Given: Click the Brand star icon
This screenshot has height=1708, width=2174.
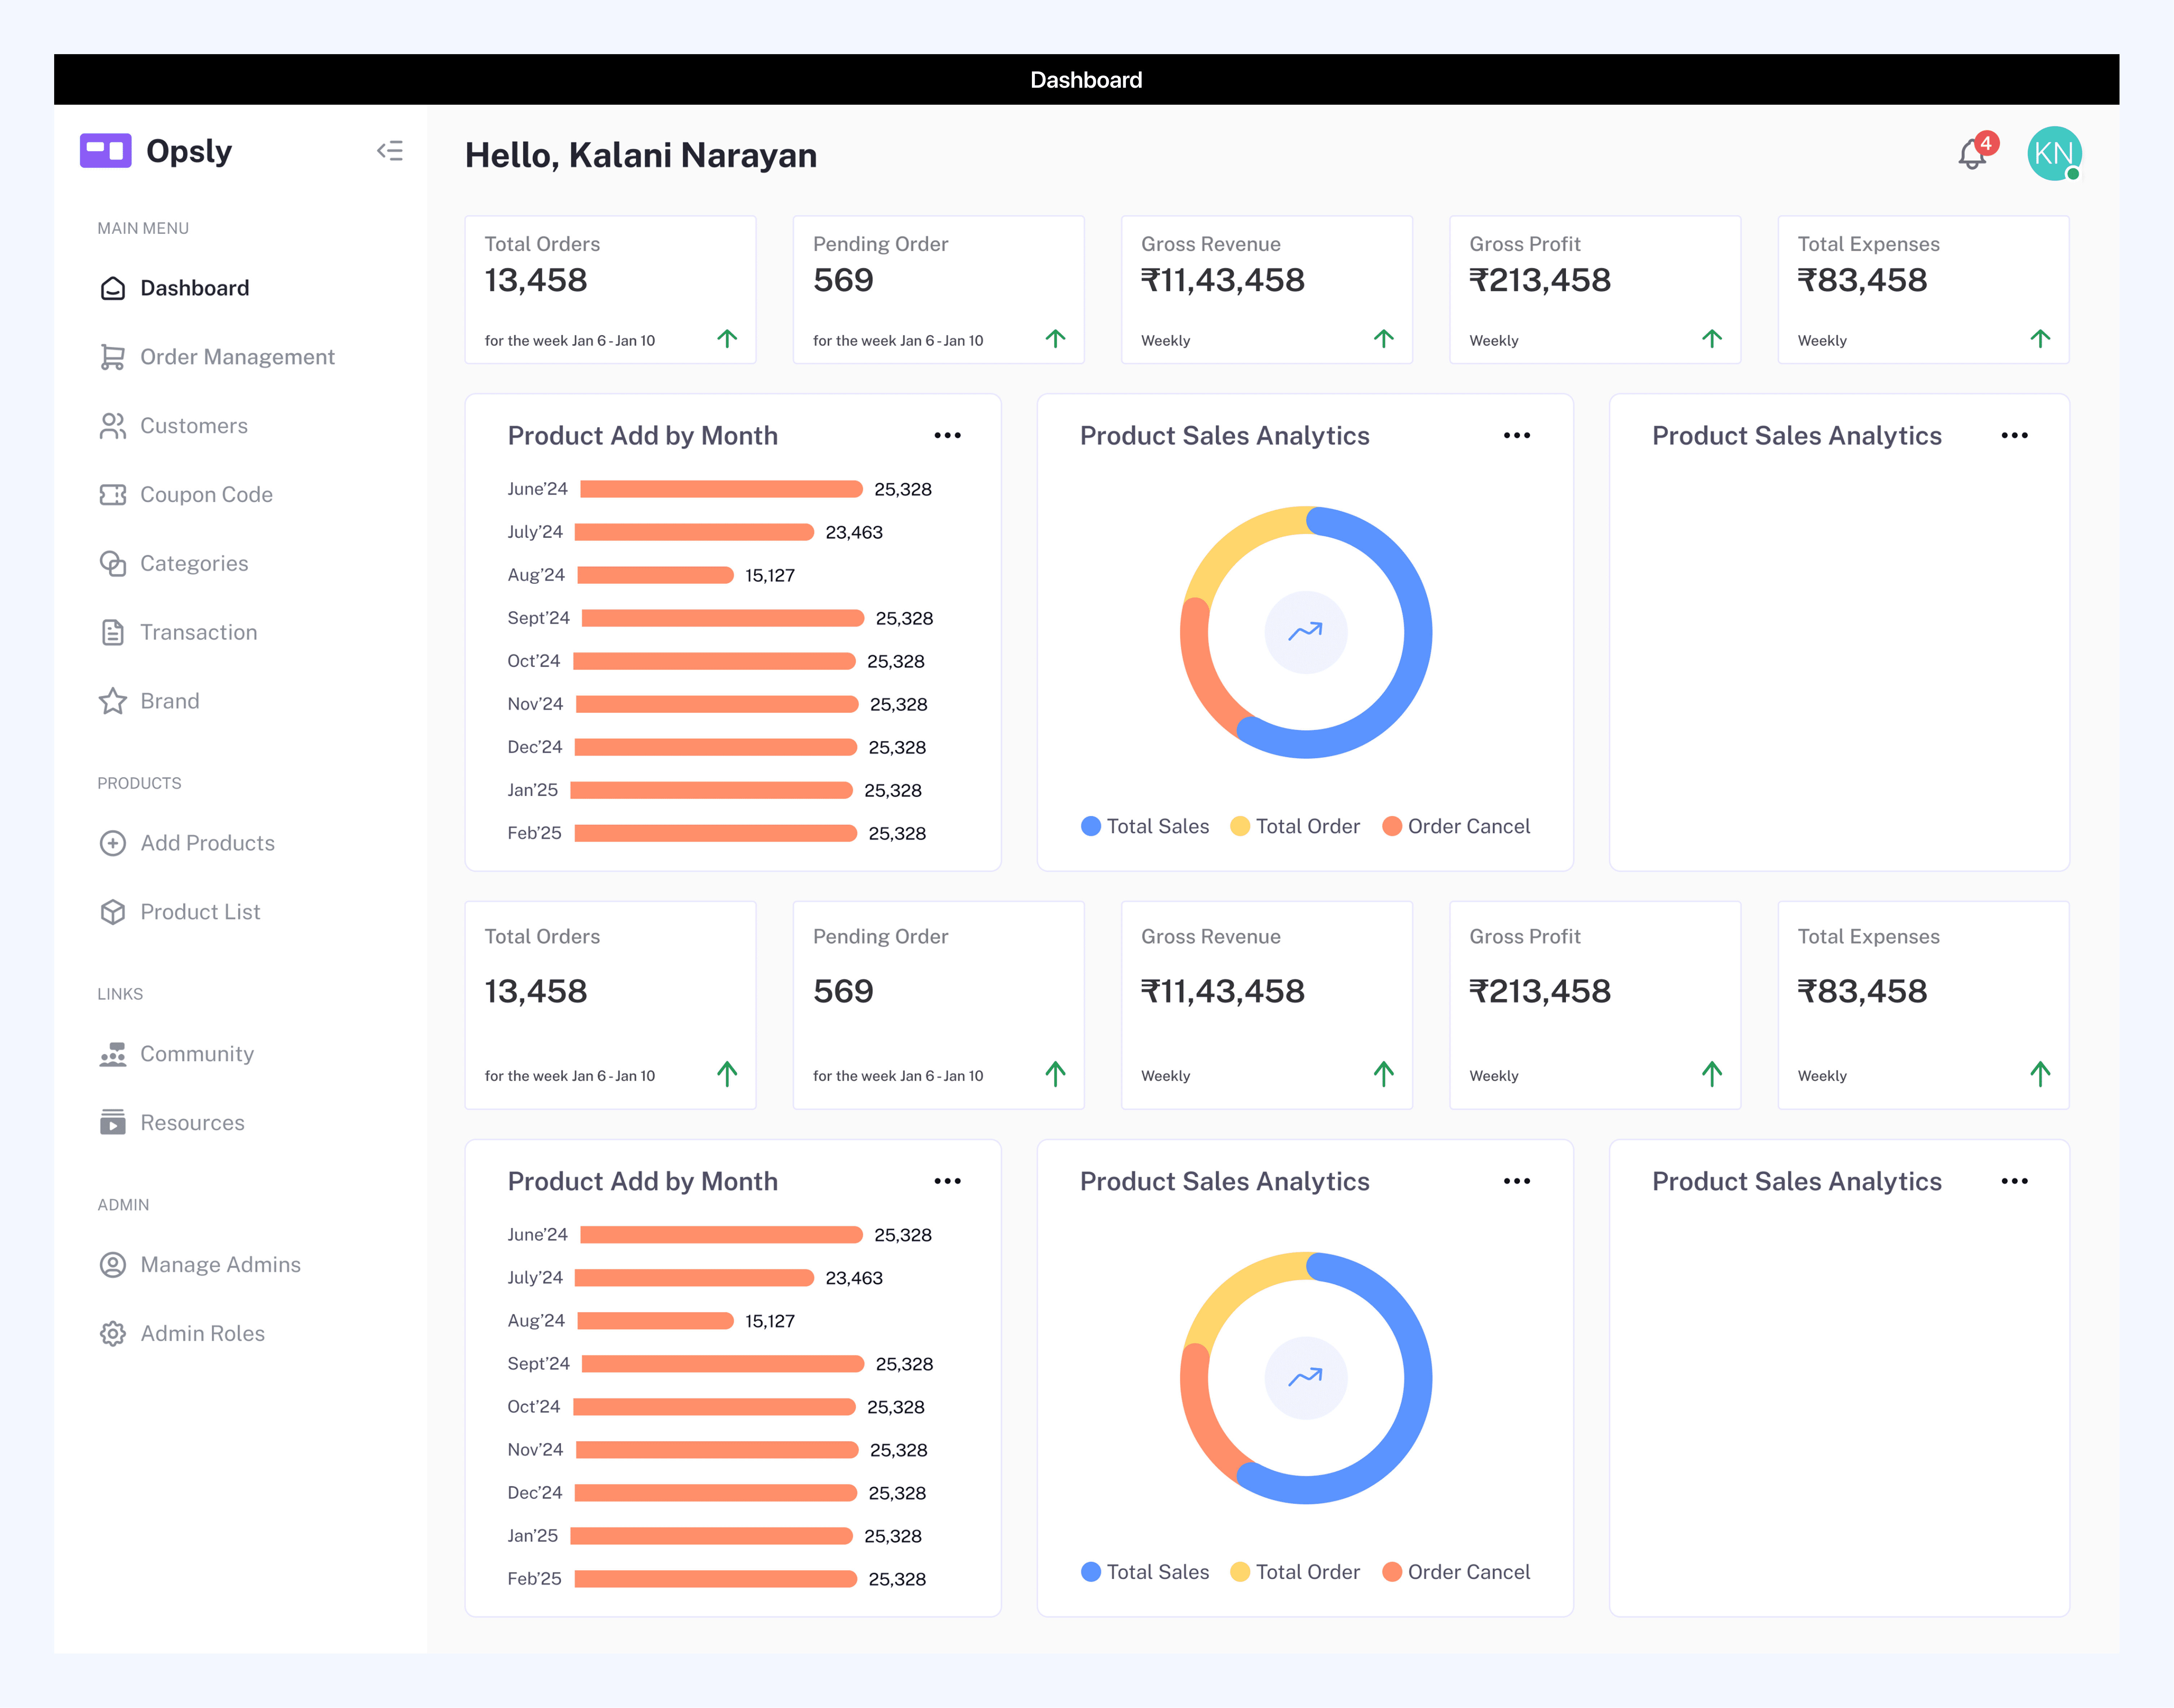Looking at the screenshot, I should click(113, 701).
